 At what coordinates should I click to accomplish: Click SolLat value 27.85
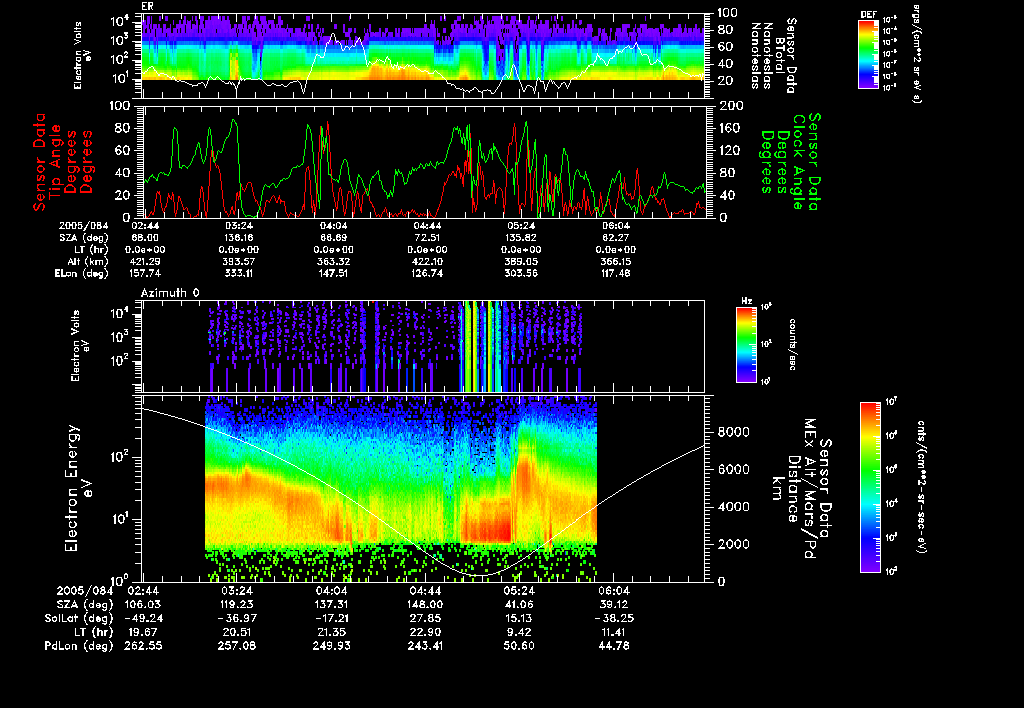425,619
